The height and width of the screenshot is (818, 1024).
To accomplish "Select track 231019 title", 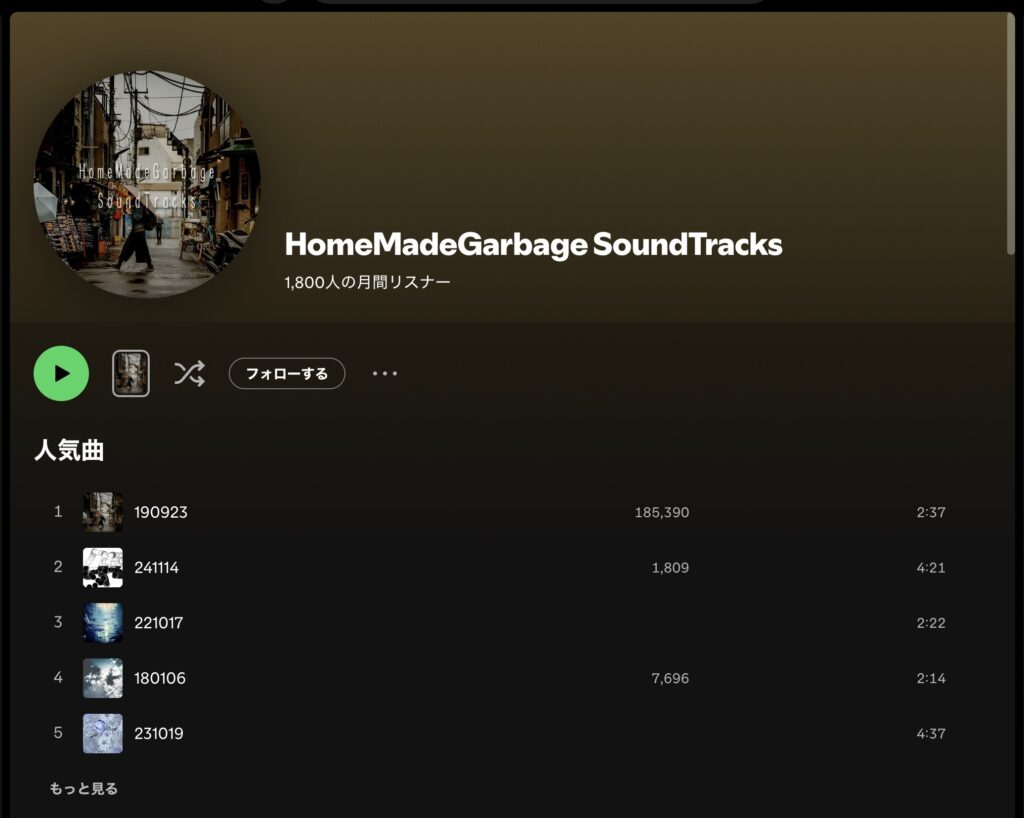I will coord(159,734).
